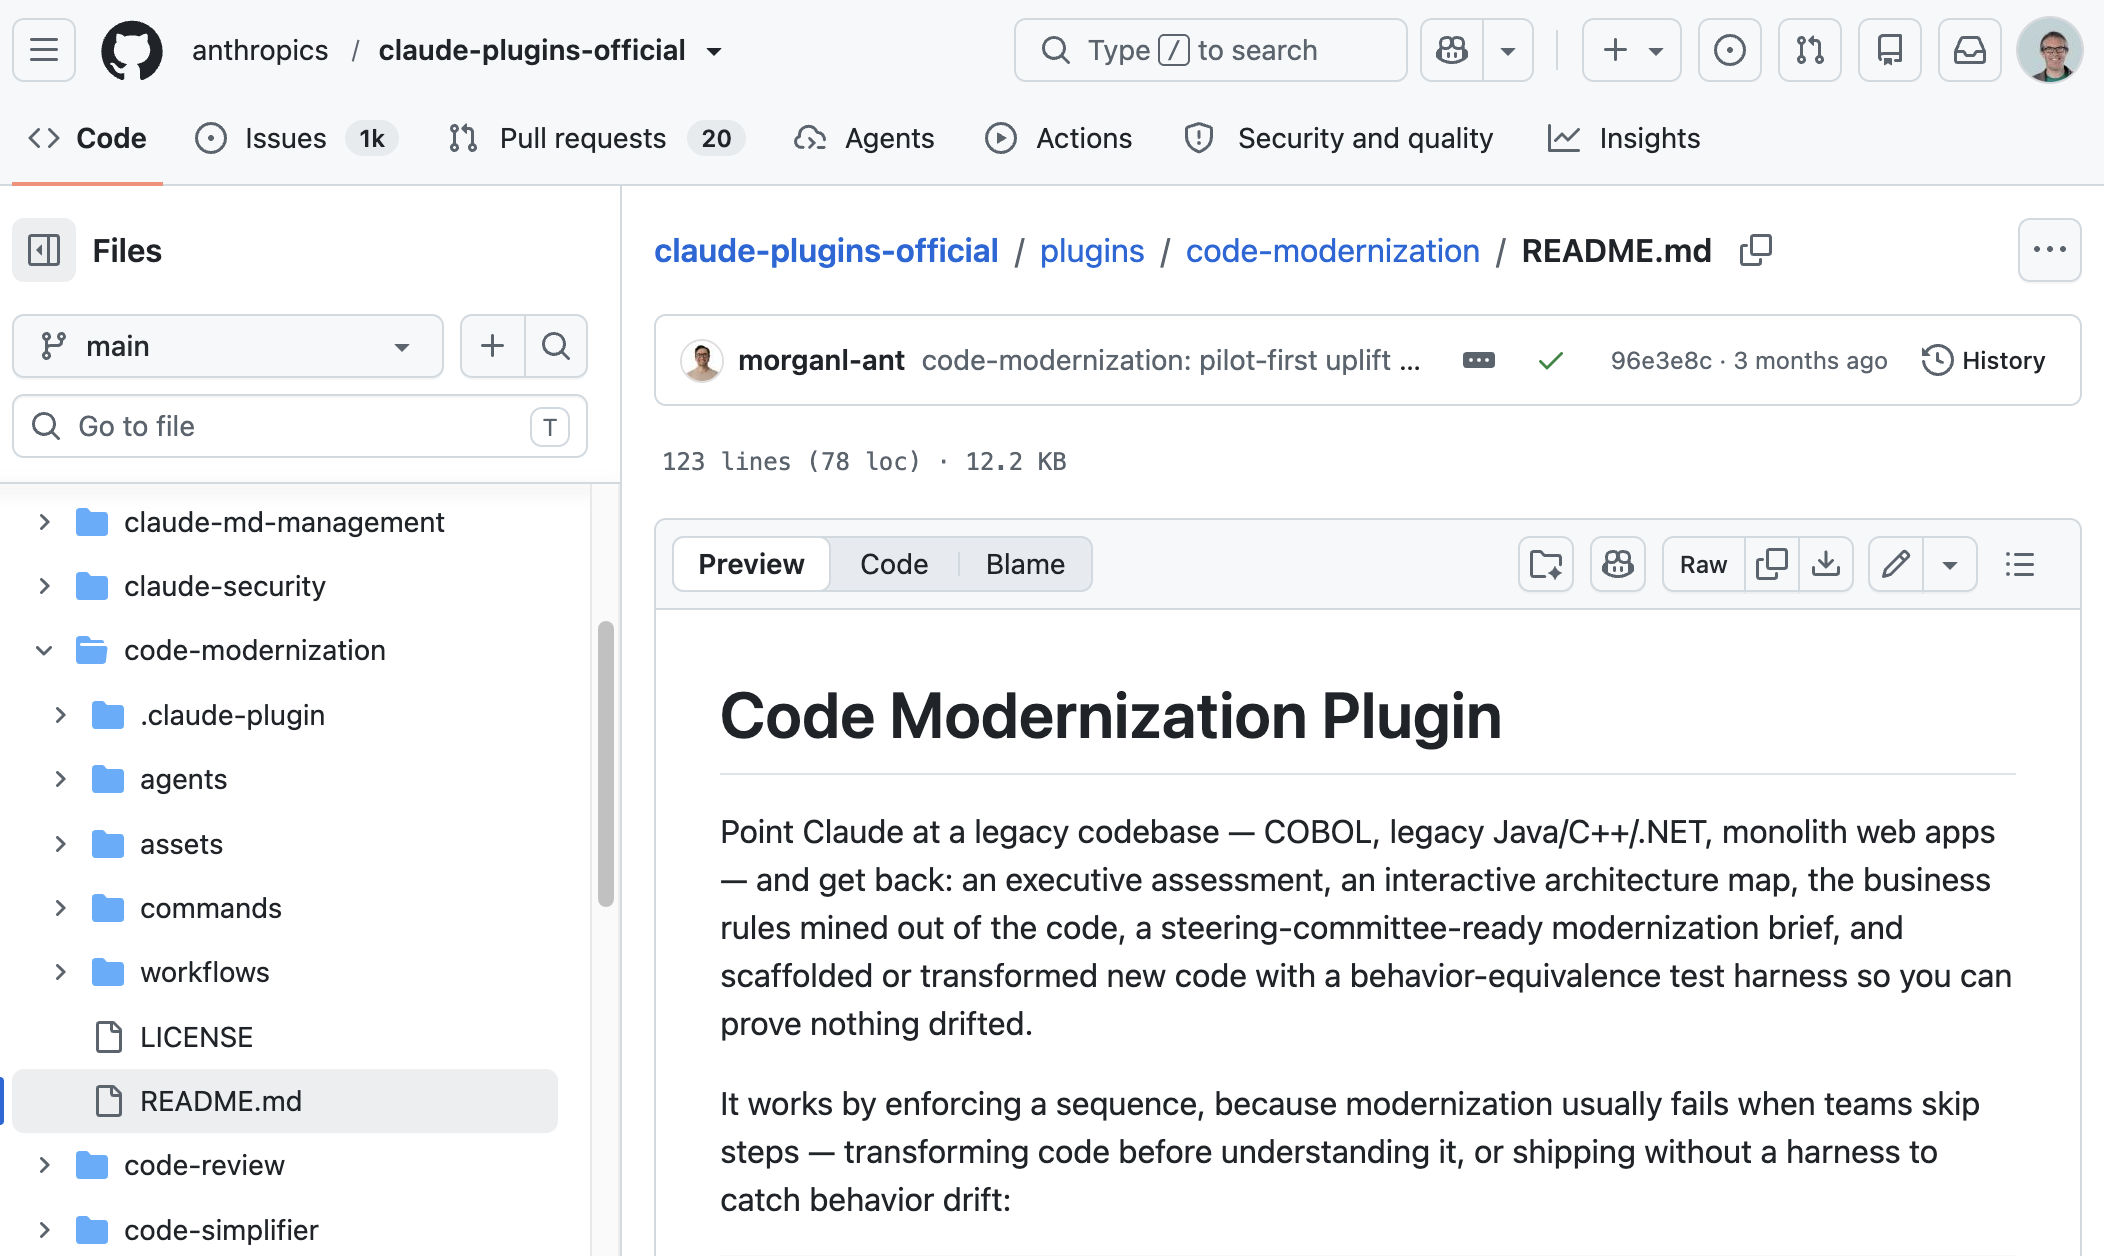2104x1256 pixels.
Task: View the commit checks status checkmark
Action: (x=1551, y=360)
